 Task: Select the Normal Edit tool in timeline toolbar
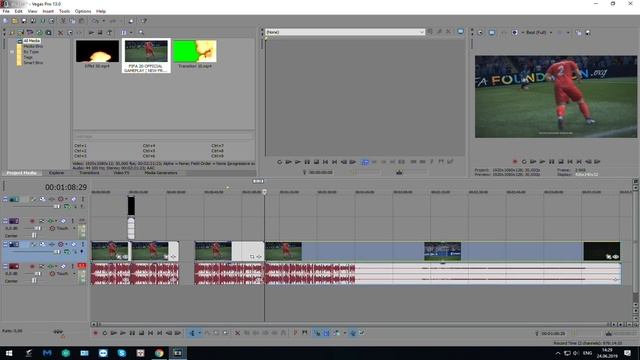192,333
